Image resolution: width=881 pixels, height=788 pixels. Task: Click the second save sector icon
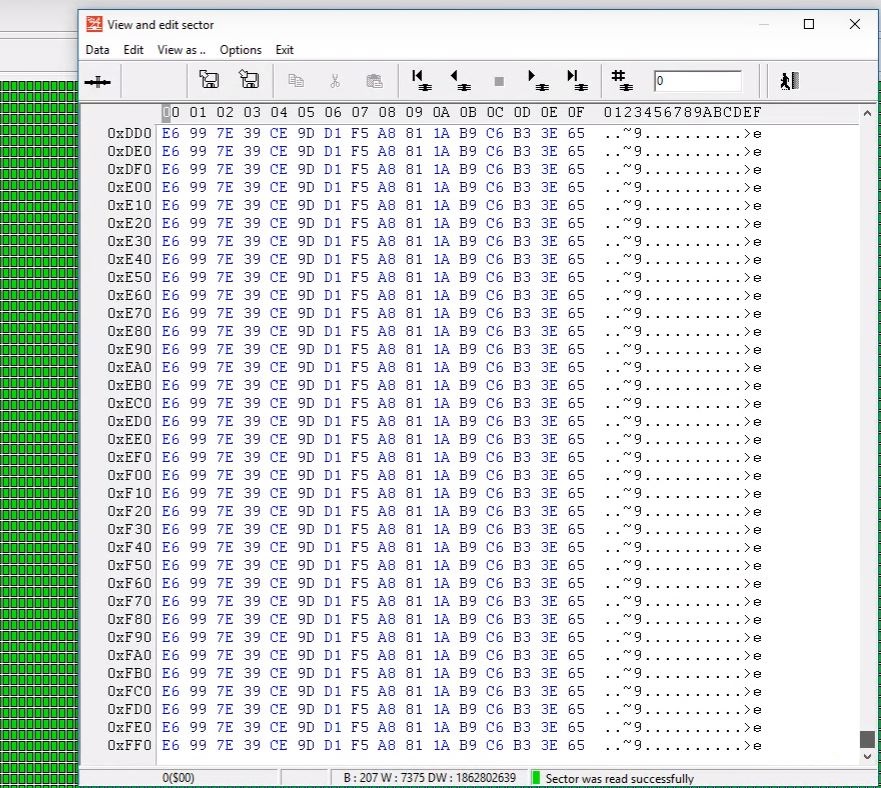249,80
